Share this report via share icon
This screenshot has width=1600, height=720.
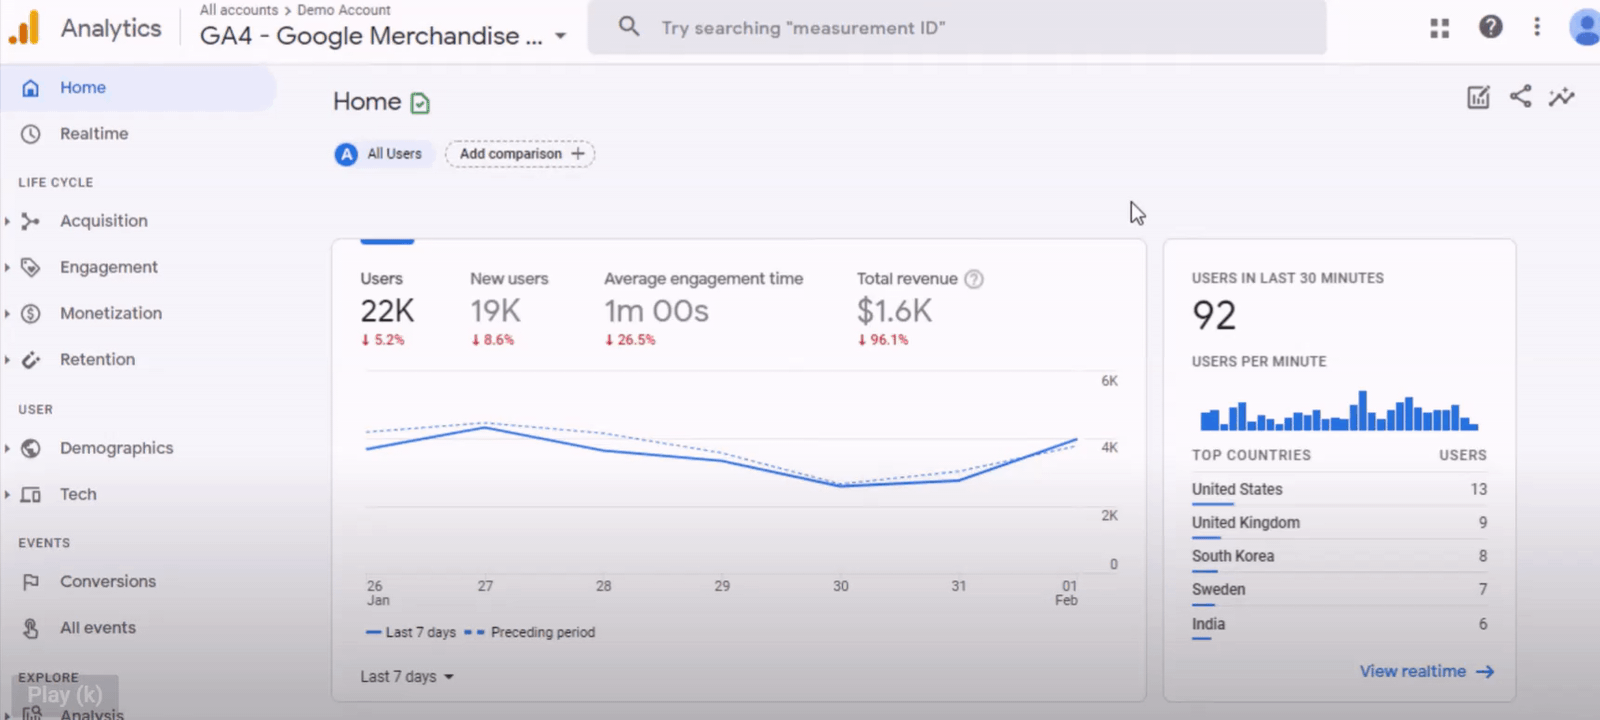[1520, 96]
